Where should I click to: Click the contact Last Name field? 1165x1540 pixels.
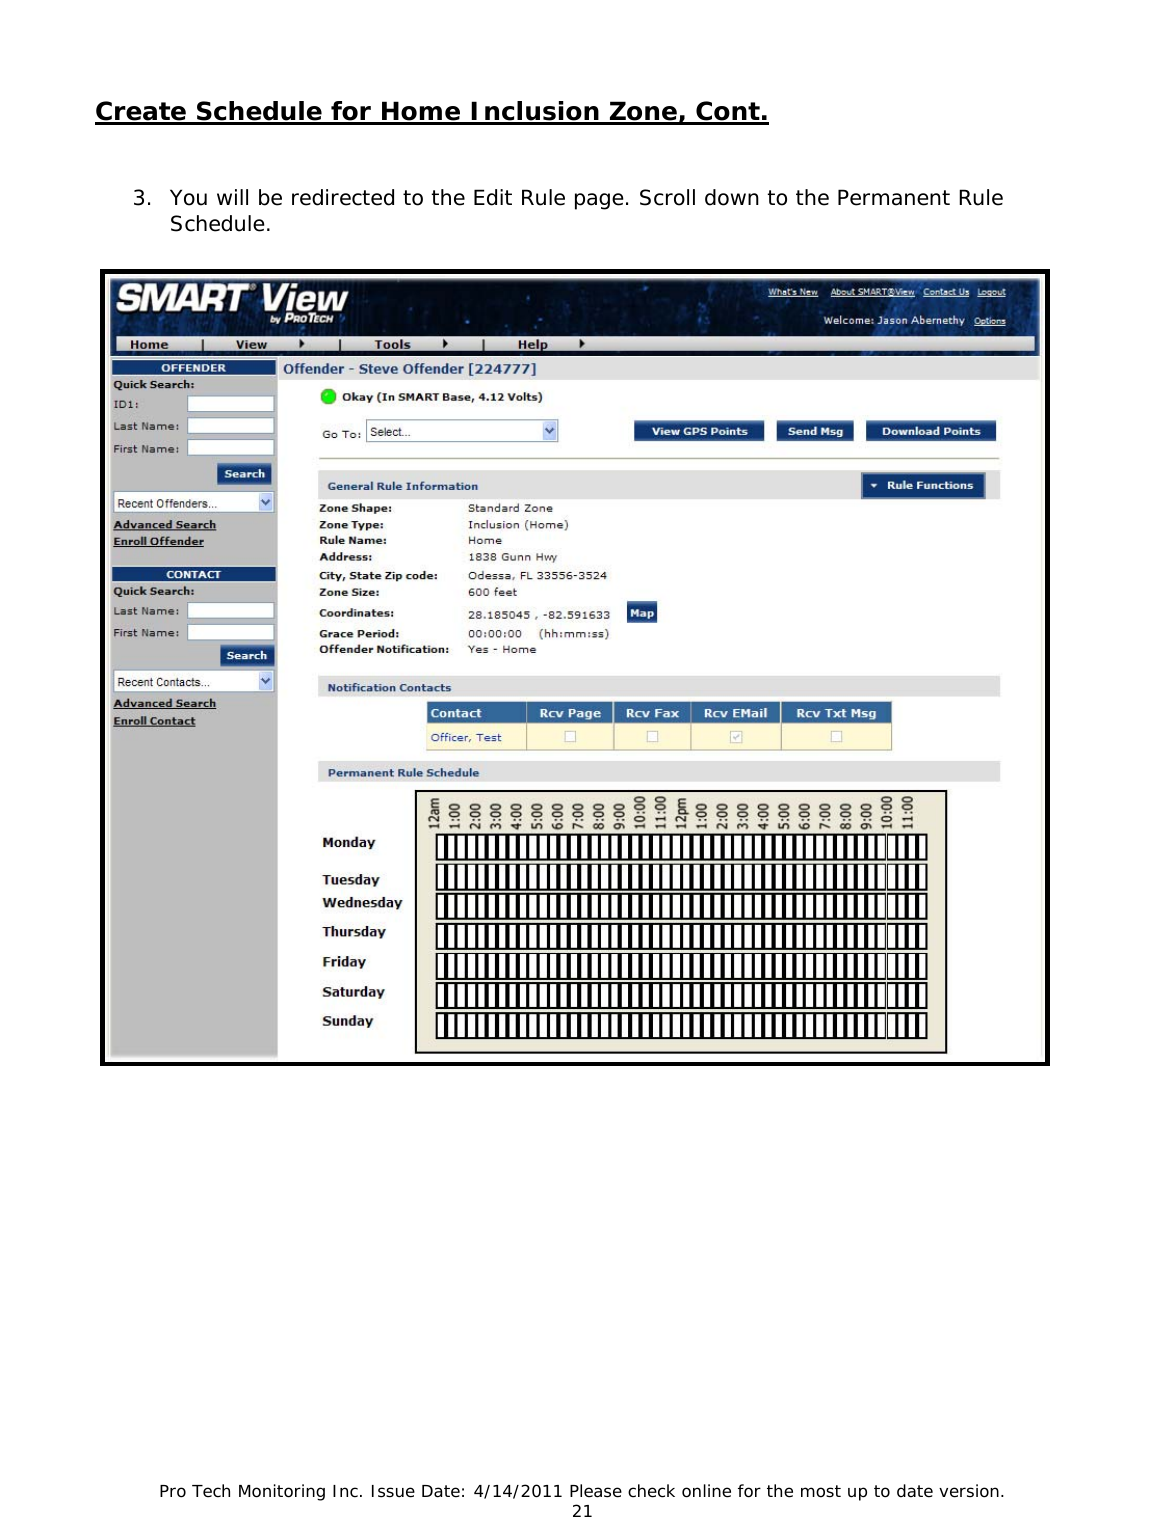230,610
